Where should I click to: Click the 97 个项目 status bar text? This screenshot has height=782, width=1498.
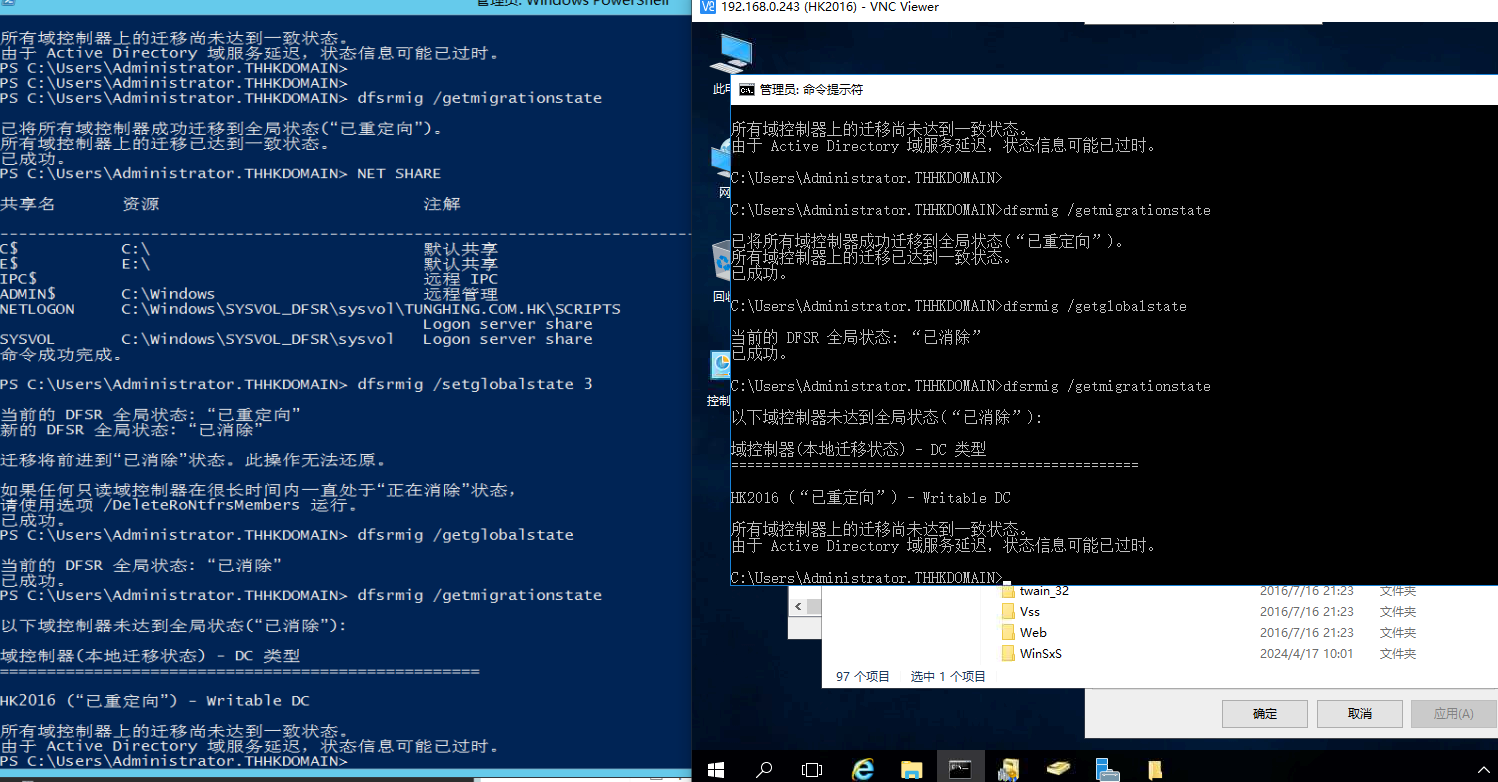coord(862,676)
